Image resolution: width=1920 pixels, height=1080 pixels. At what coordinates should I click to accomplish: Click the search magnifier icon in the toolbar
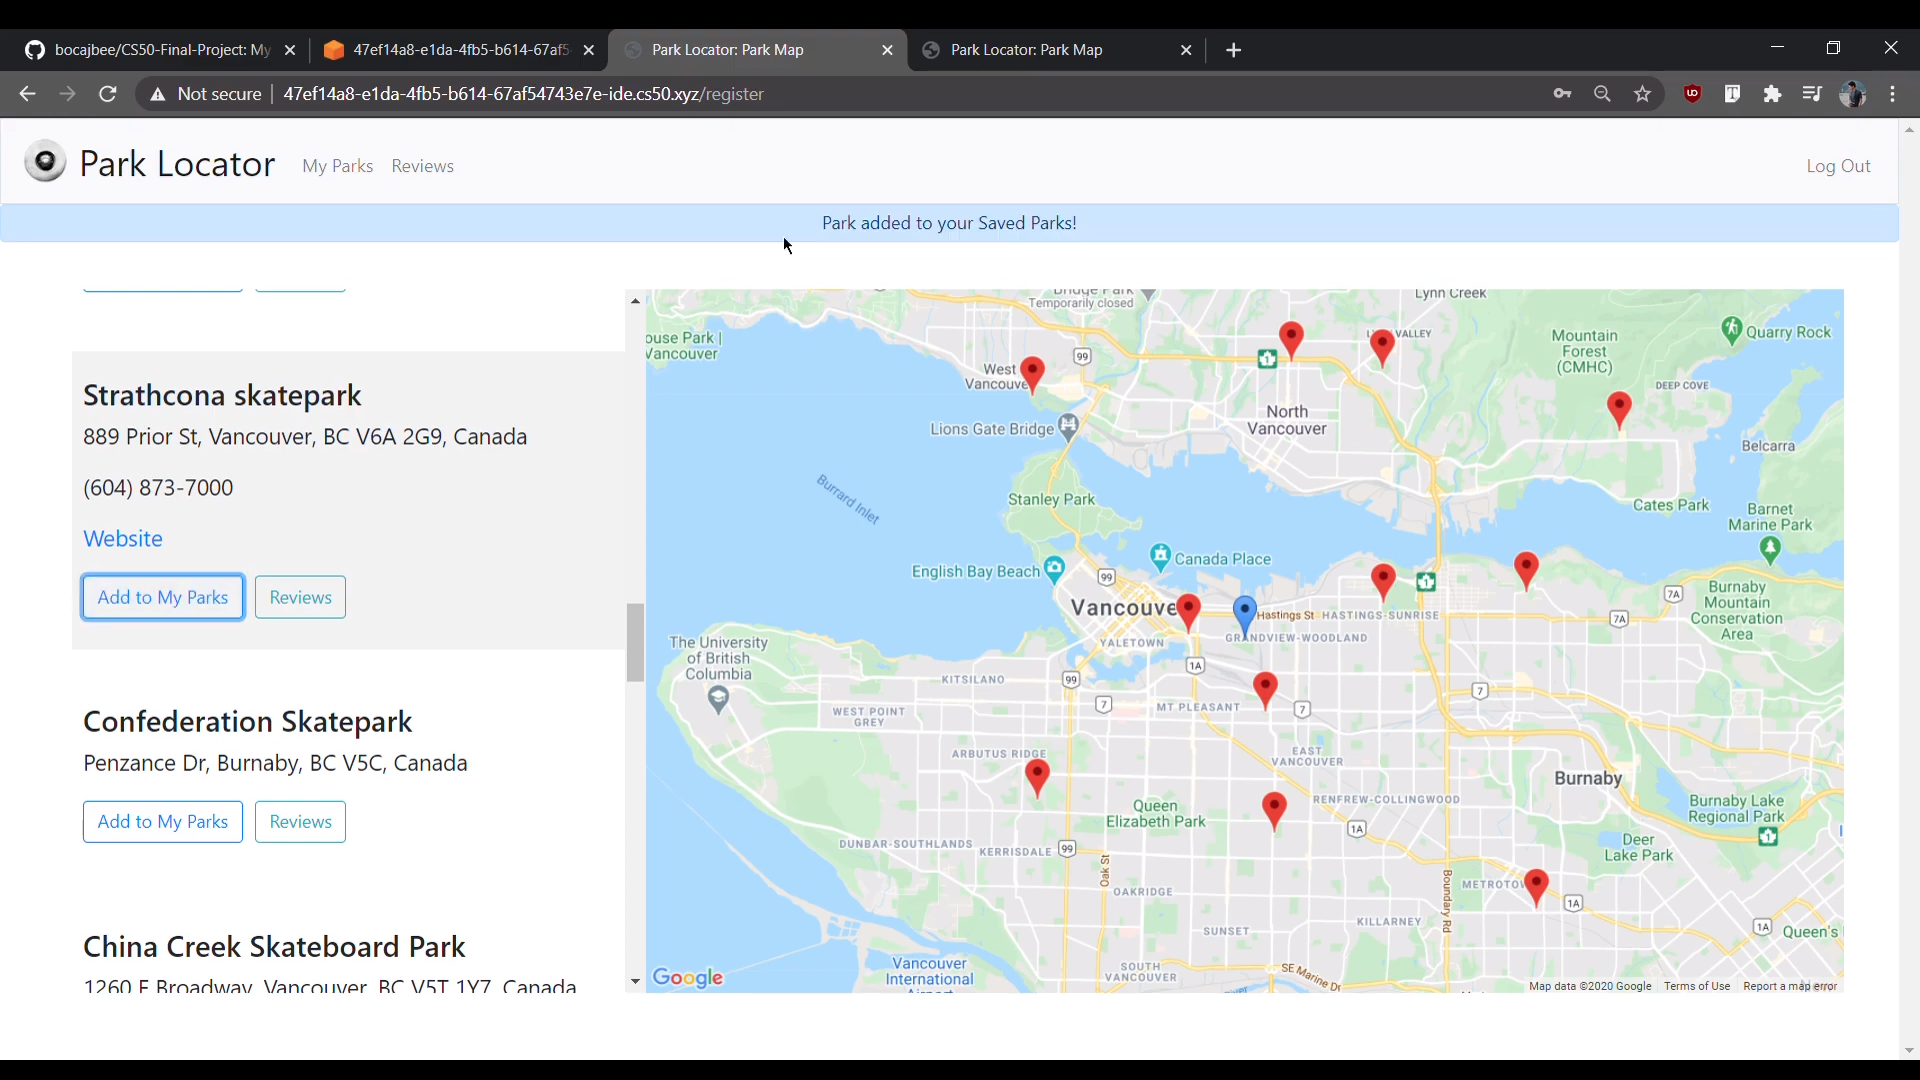pyautogui.click(x=1603, y=94)
